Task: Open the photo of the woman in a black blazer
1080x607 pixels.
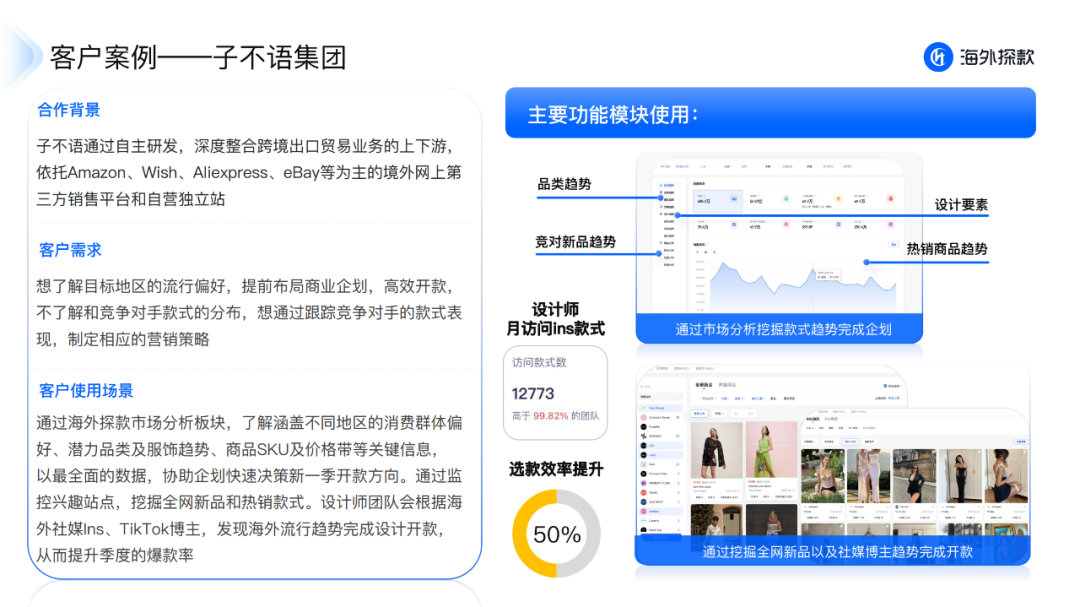Action: 915,476
